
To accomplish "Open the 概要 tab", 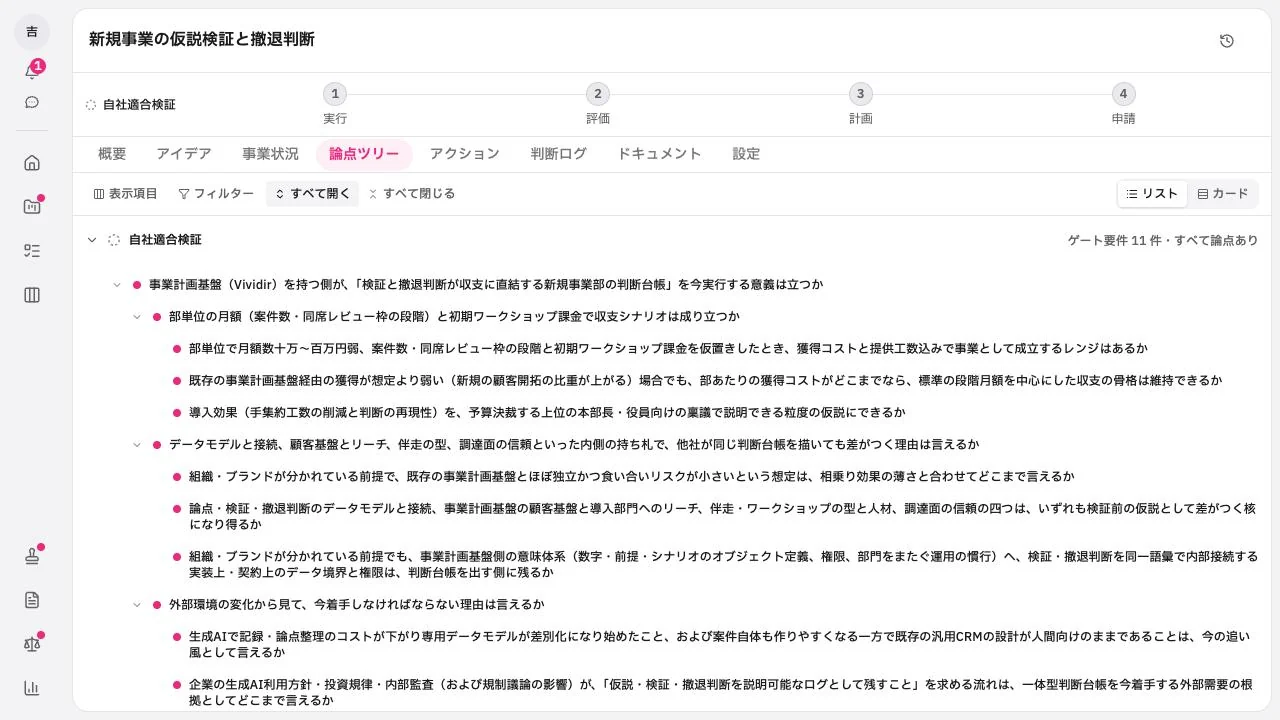I will [112, 154].
